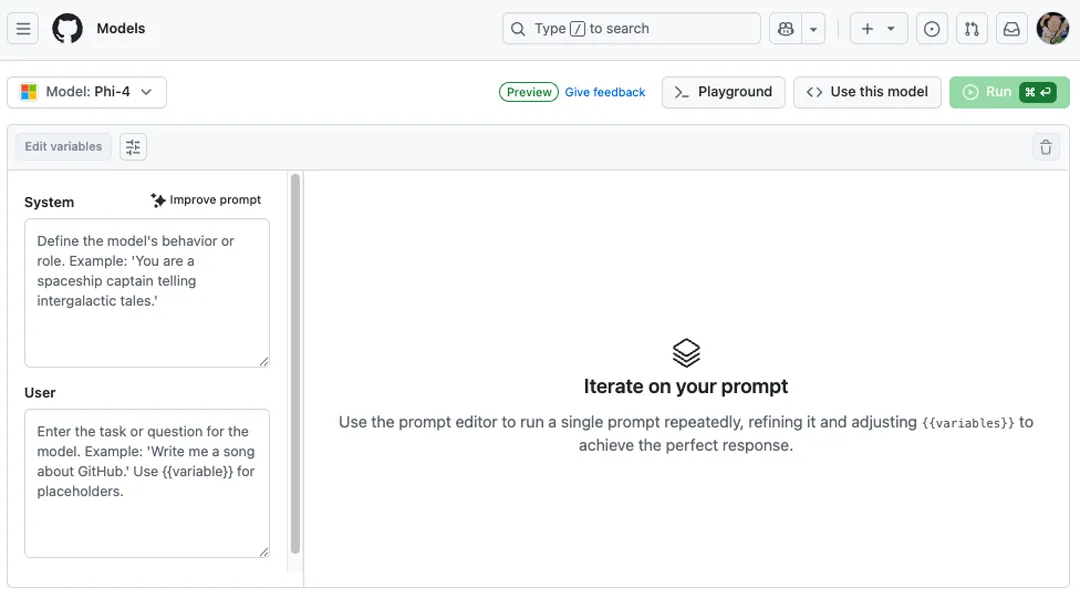This screenshot has width=1080, height=598.
Task: Run the prompt with the Run button
Action: click(x=1009, y=91)
